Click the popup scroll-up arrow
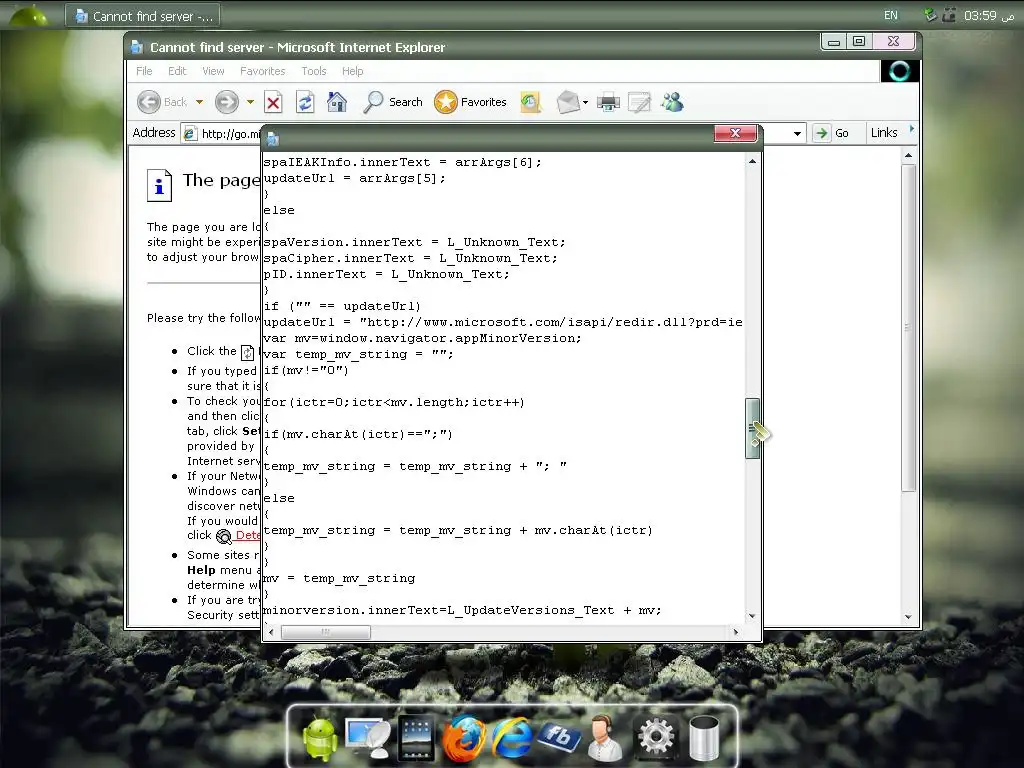Viewport: 1024px width, 768px height. [752, 161]
